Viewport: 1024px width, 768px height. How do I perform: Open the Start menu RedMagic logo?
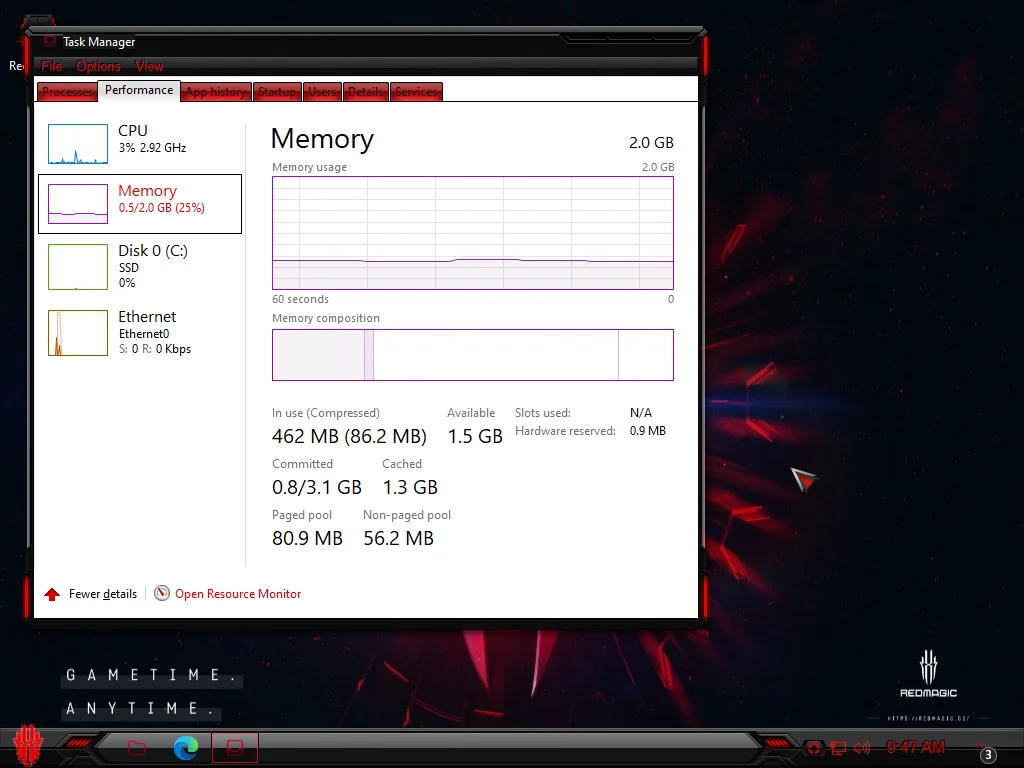[28, 746]
